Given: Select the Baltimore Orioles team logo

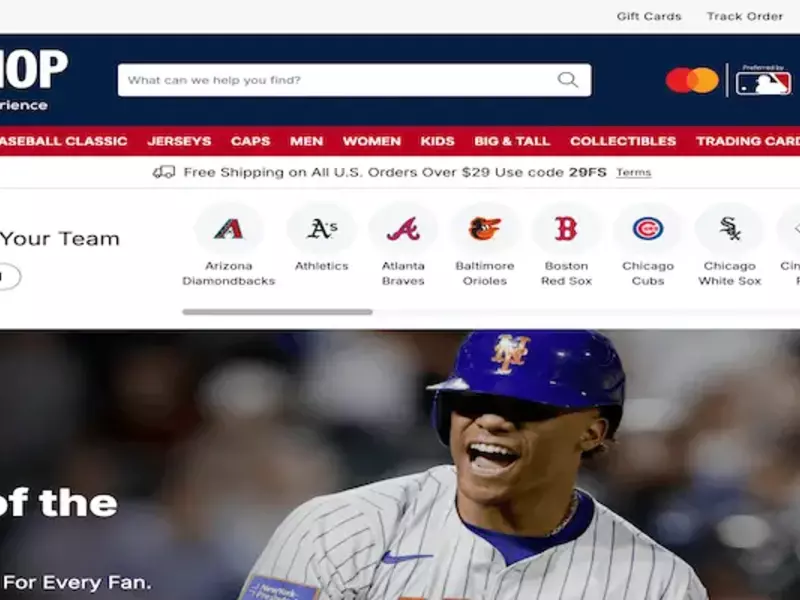Looking at the screenshot, I should pyautogui.click(x=485, y=229).
